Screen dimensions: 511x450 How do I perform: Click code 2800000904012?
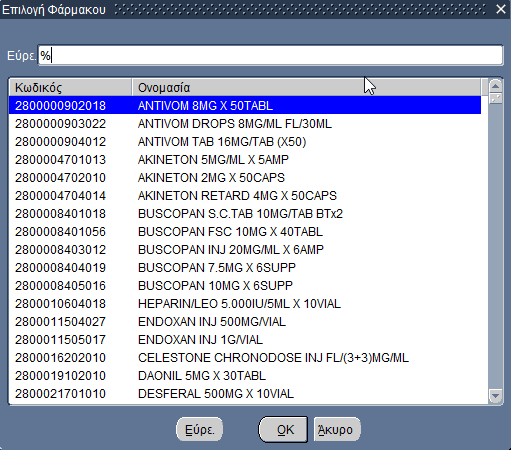(60, 142)
